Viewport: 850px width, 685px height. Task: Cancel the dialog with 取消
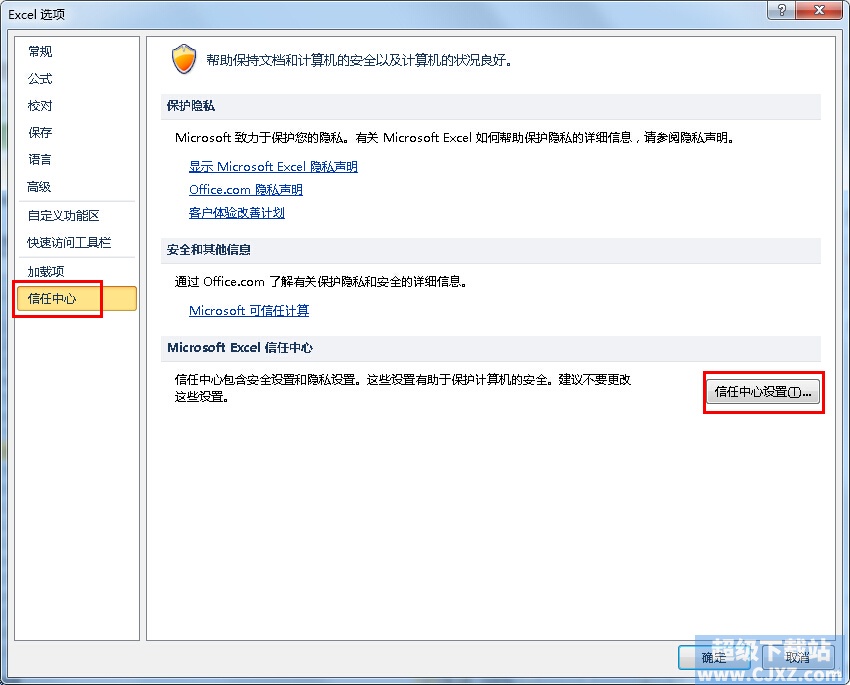click(797, 657)
